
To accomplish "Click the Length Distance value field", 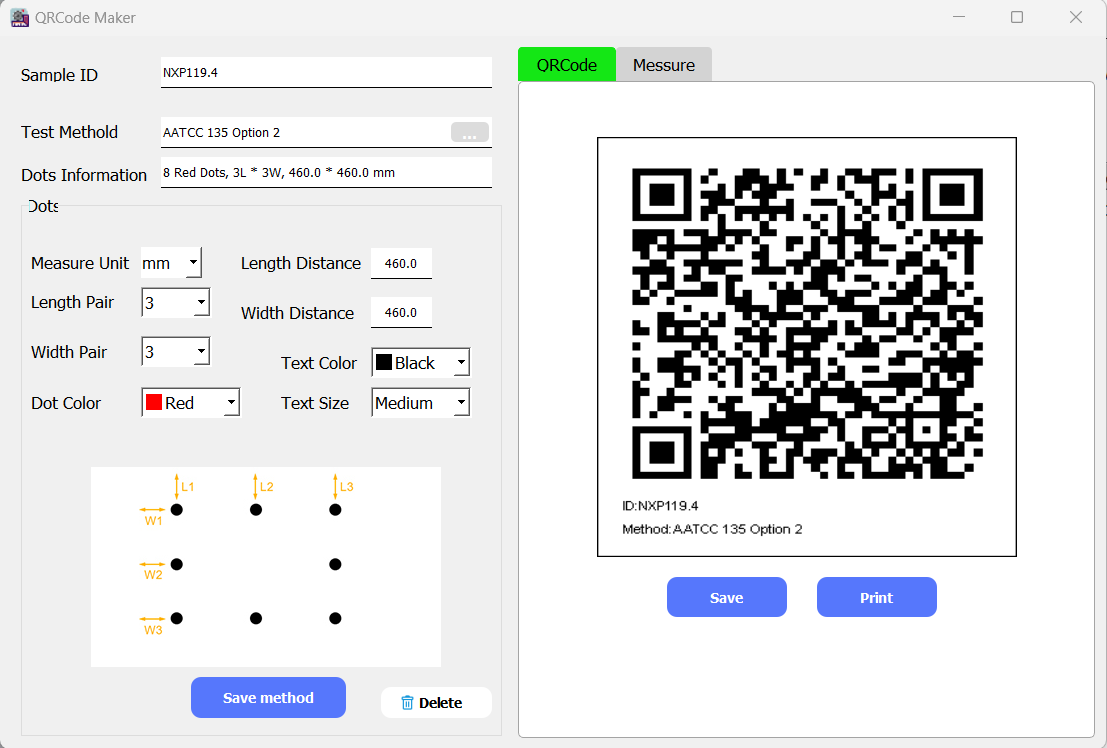I will pyautogui.click(x=401, y=263).
